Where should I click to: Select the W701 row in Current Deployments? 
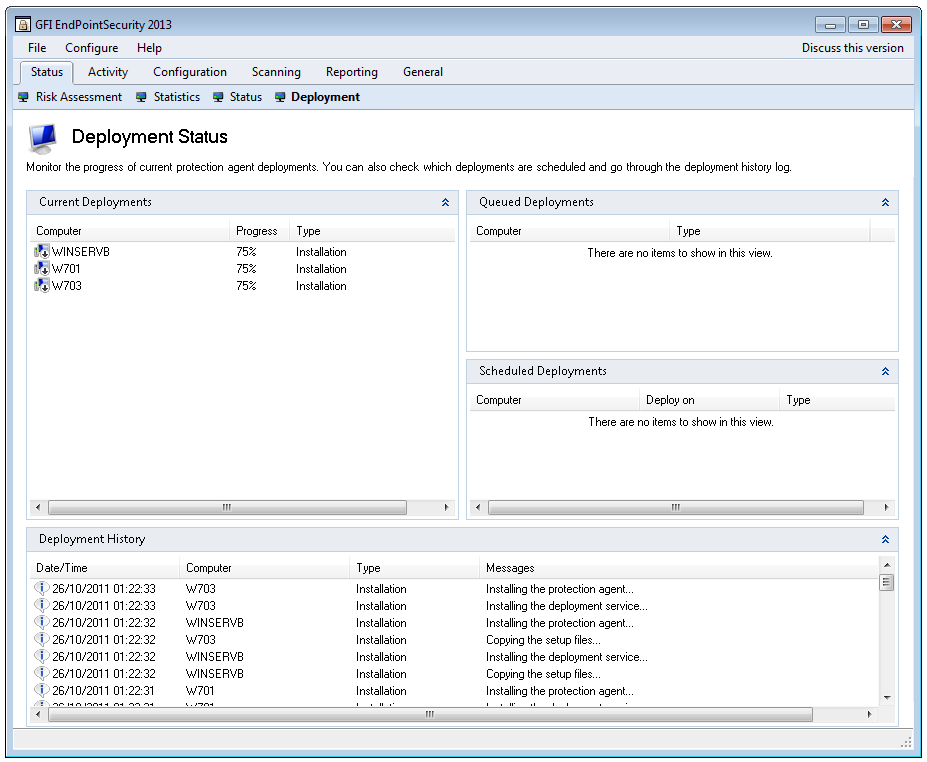click(x=242, y=269)
